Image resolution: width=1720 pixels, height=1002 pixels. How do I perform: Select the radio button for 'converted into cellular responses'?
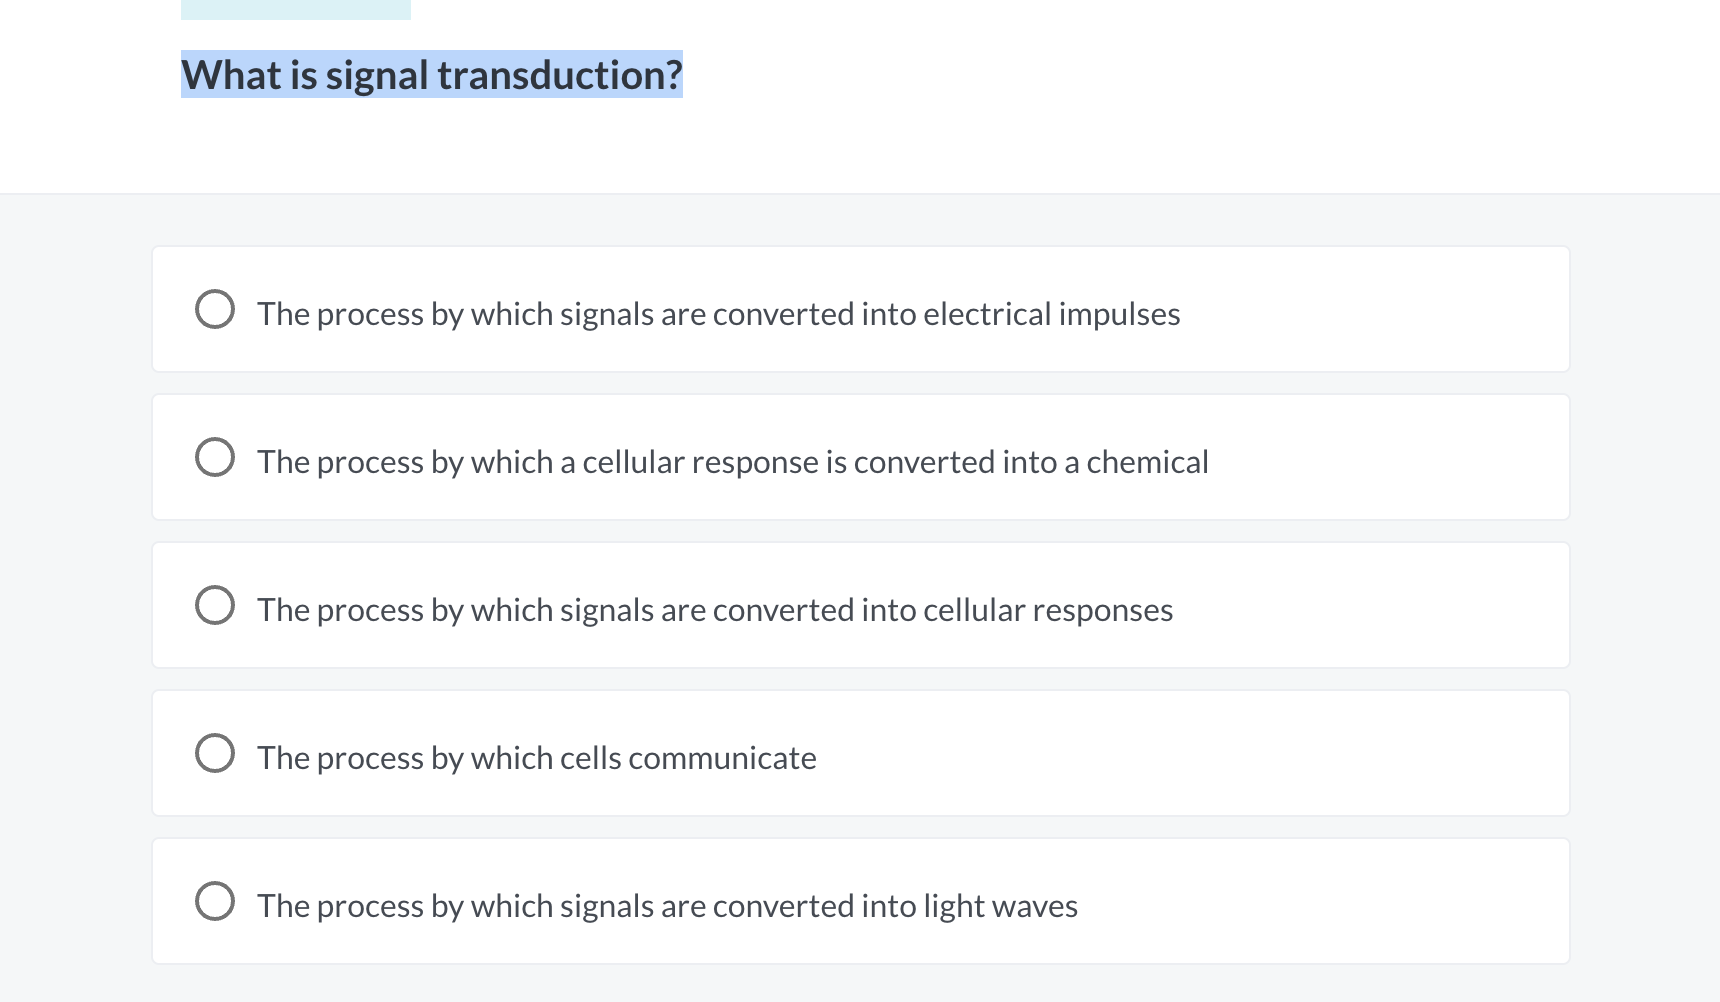point(215,604)
